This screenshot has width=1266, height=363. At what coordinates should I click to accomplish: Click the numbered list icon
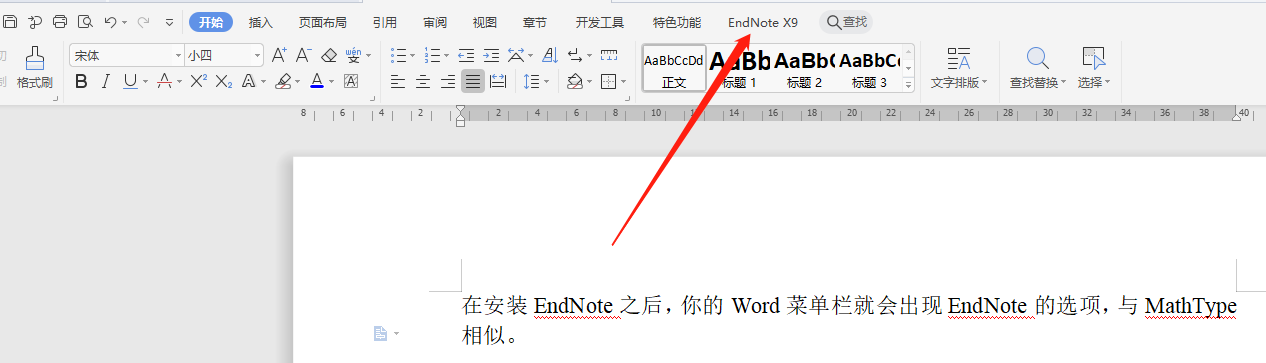pyautogui.click(x=432, y=55)
